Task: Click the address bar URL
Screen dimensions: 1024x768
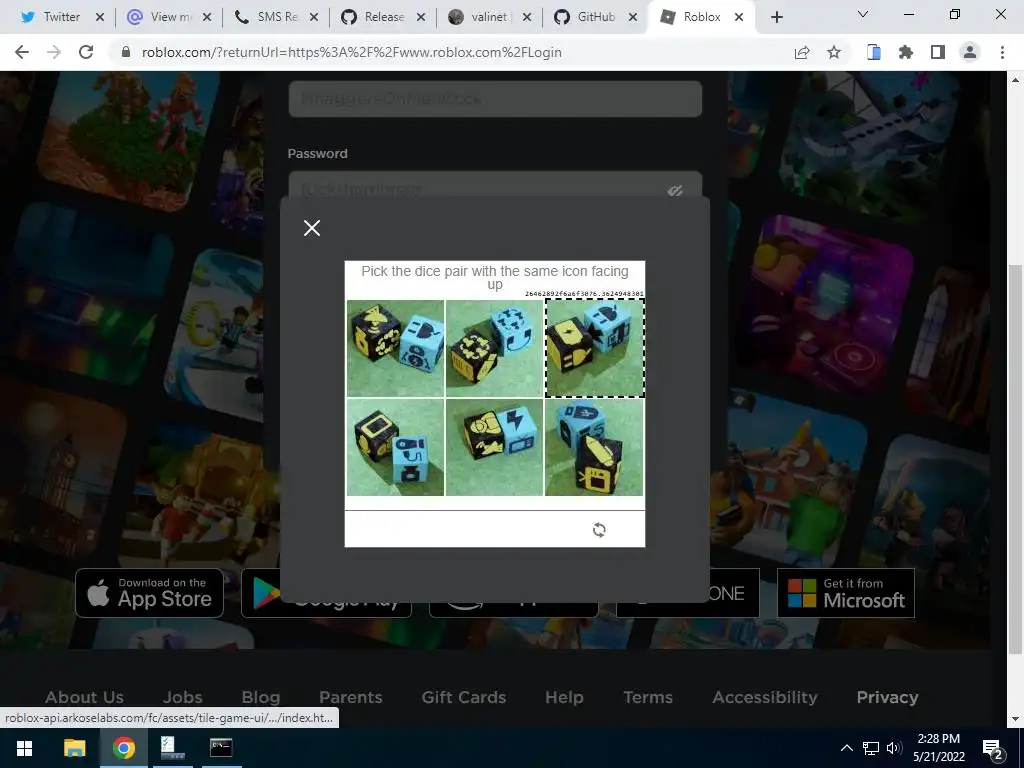Action: tap(351, 52)
